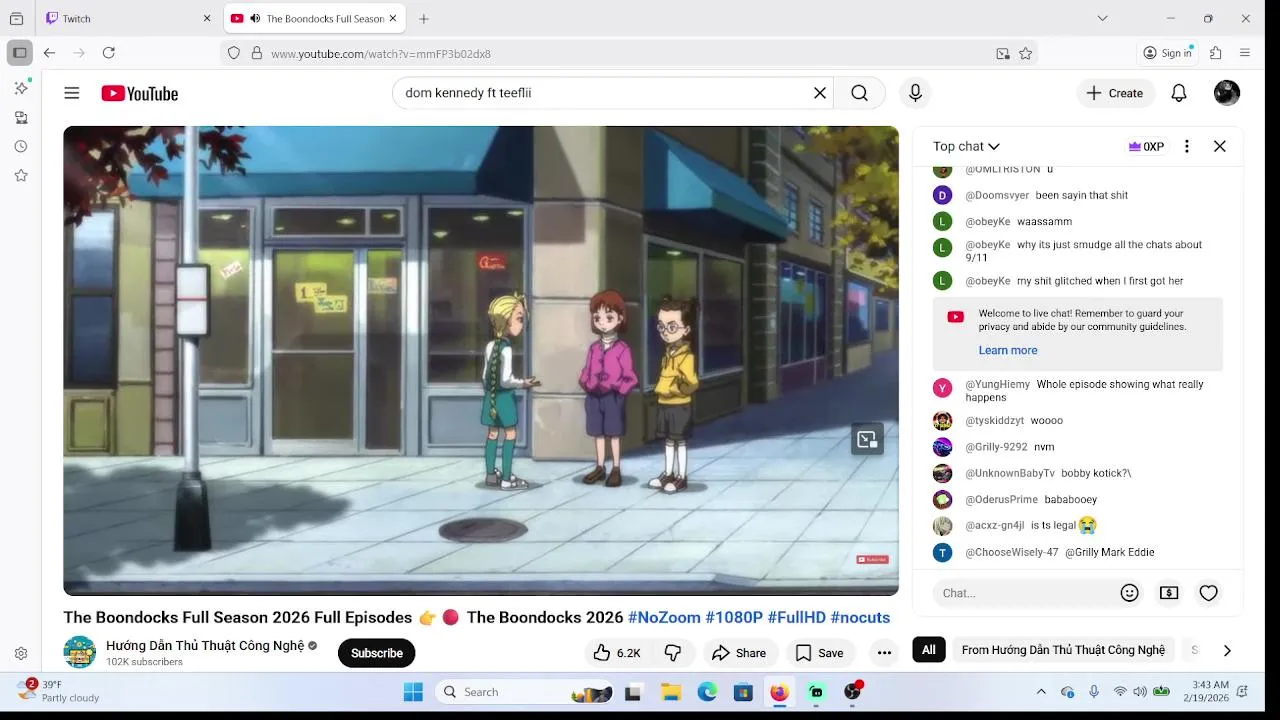Viewport: 1280px width, 720px height.
Task: Focus the live chat message field
Action: tap(1025, 593)
